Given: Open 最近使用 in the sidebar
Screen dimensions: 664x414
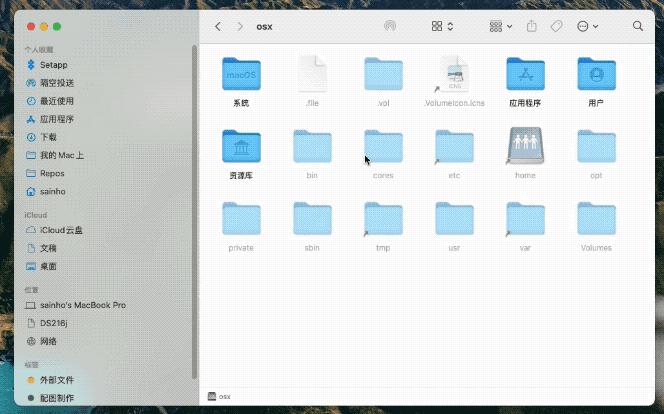Looking at the screenshot, I should (x=57, y=101).
